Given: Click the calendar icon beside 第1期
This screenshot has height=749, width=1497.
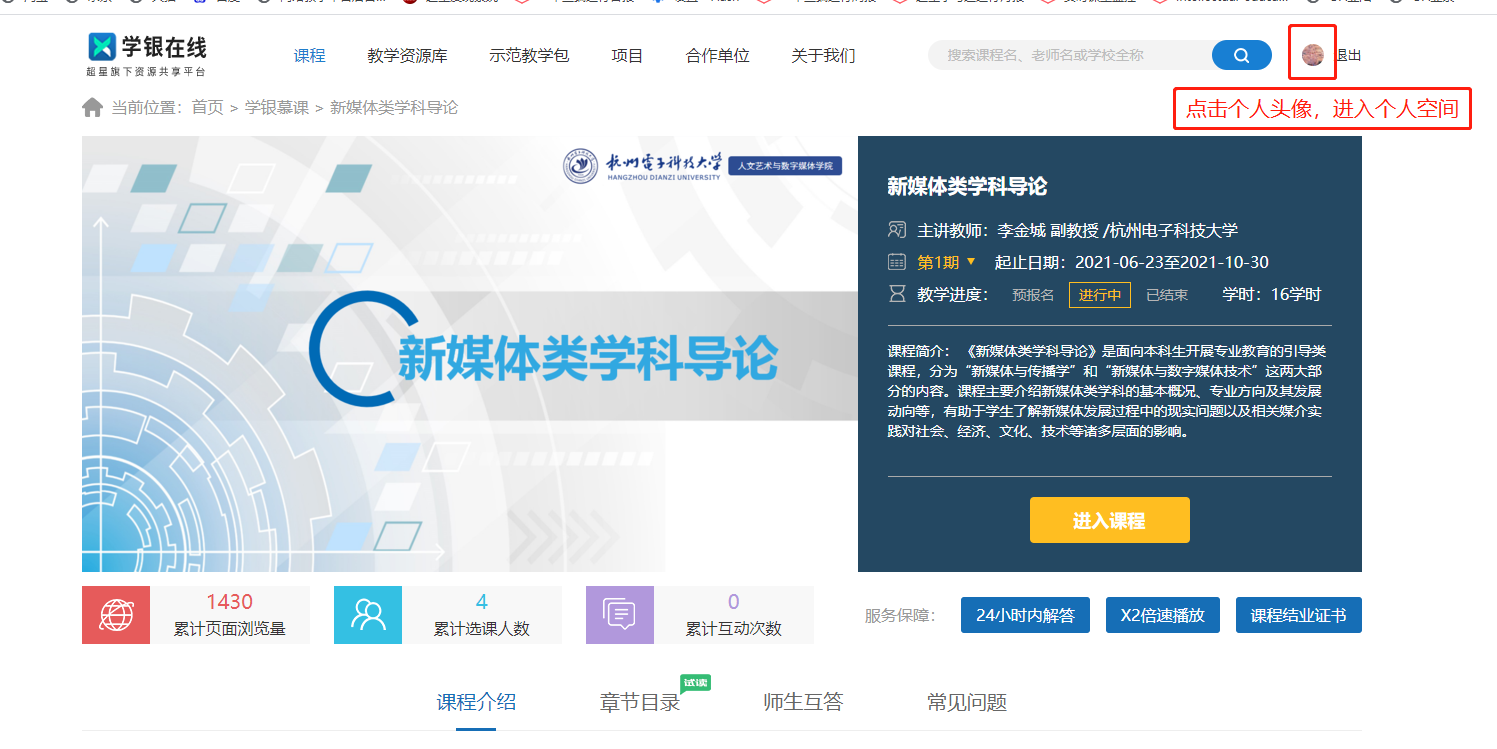Looking at the screenshot, I should [897, 262].
